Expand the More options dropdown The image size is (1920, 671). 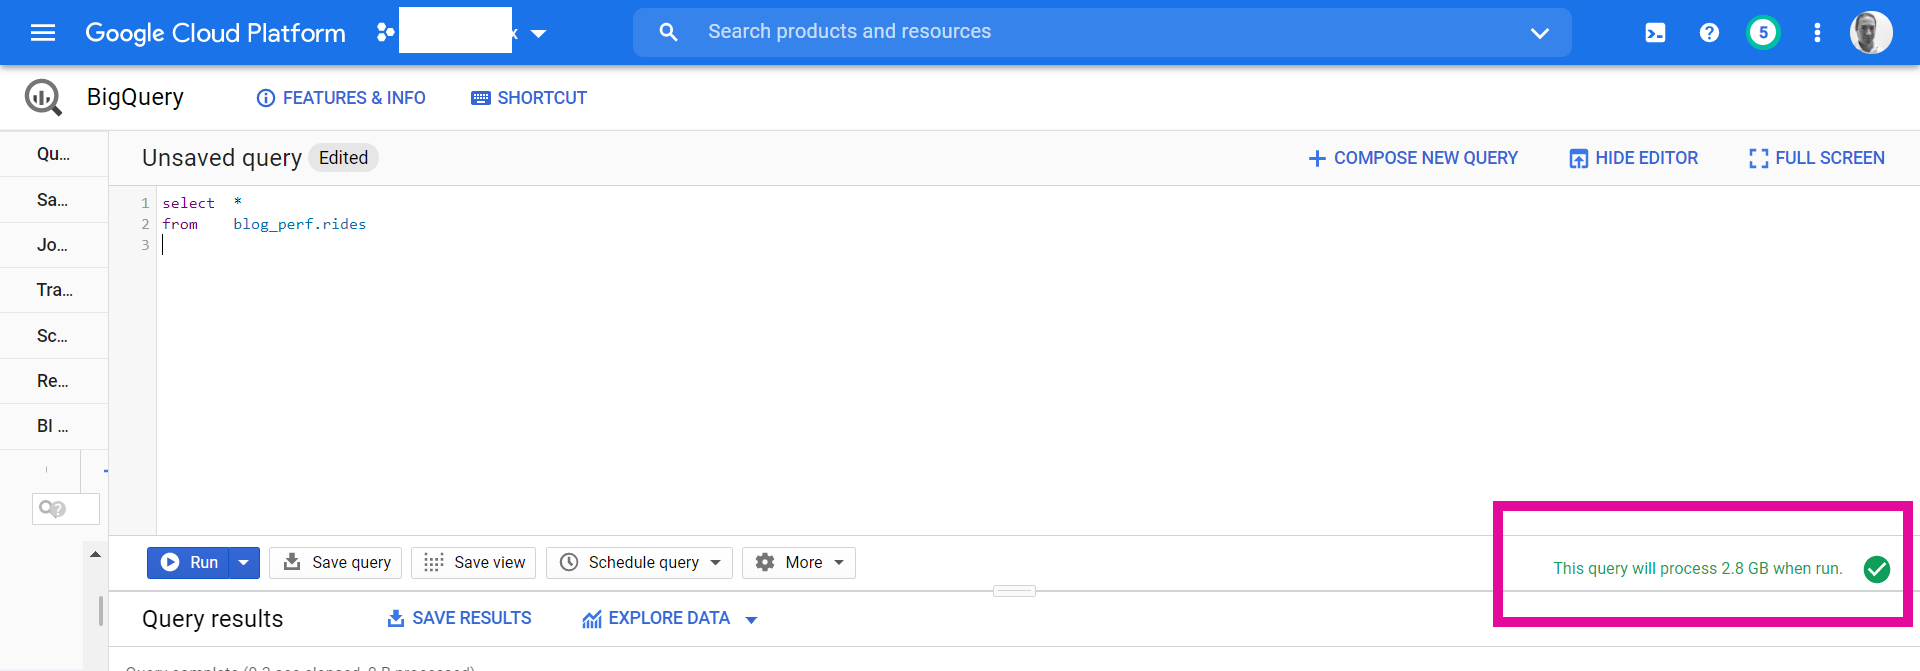[839, 563]
